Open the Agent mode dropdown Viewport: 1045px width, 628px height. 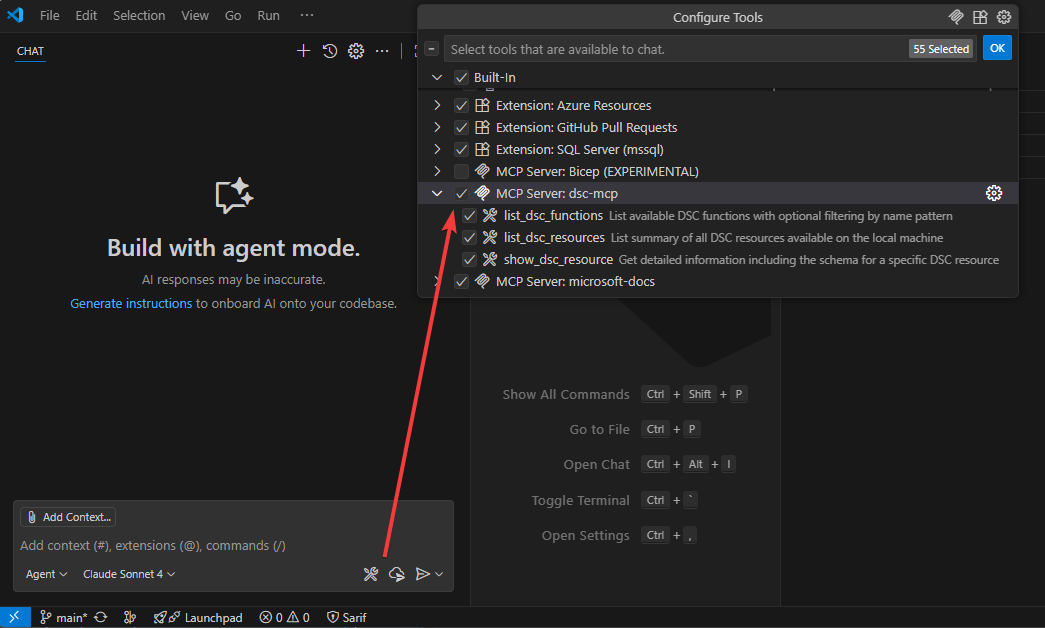pos(47,574)
